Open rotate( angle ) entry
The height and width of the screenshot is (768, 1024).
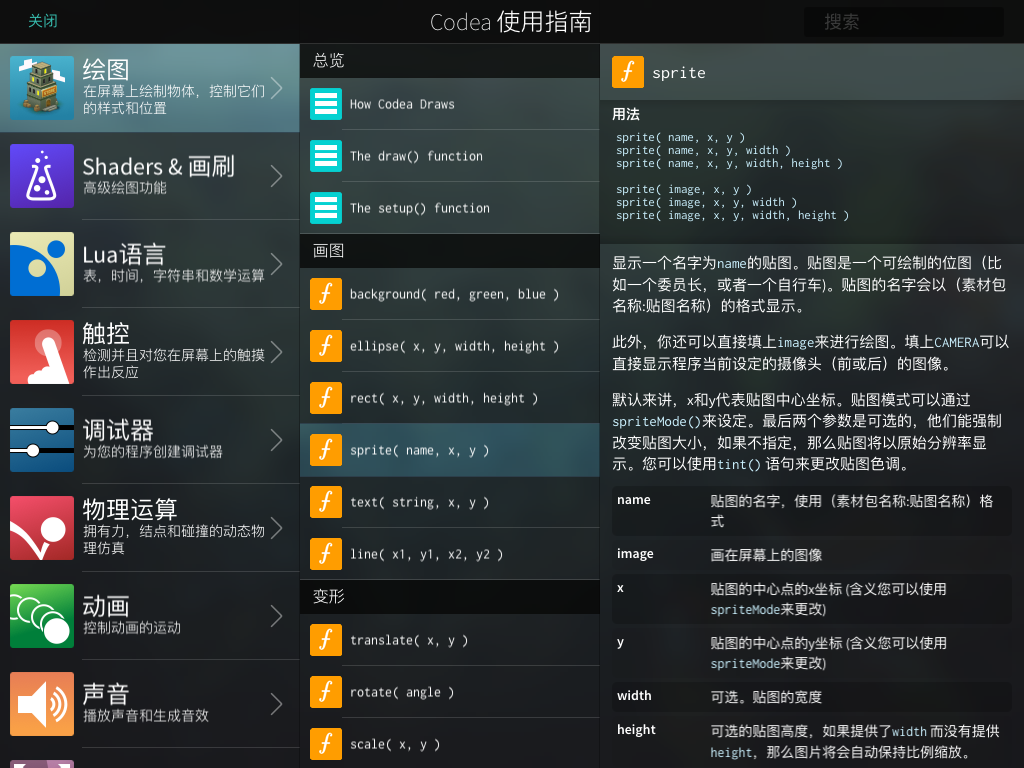[x=449, y=692]
